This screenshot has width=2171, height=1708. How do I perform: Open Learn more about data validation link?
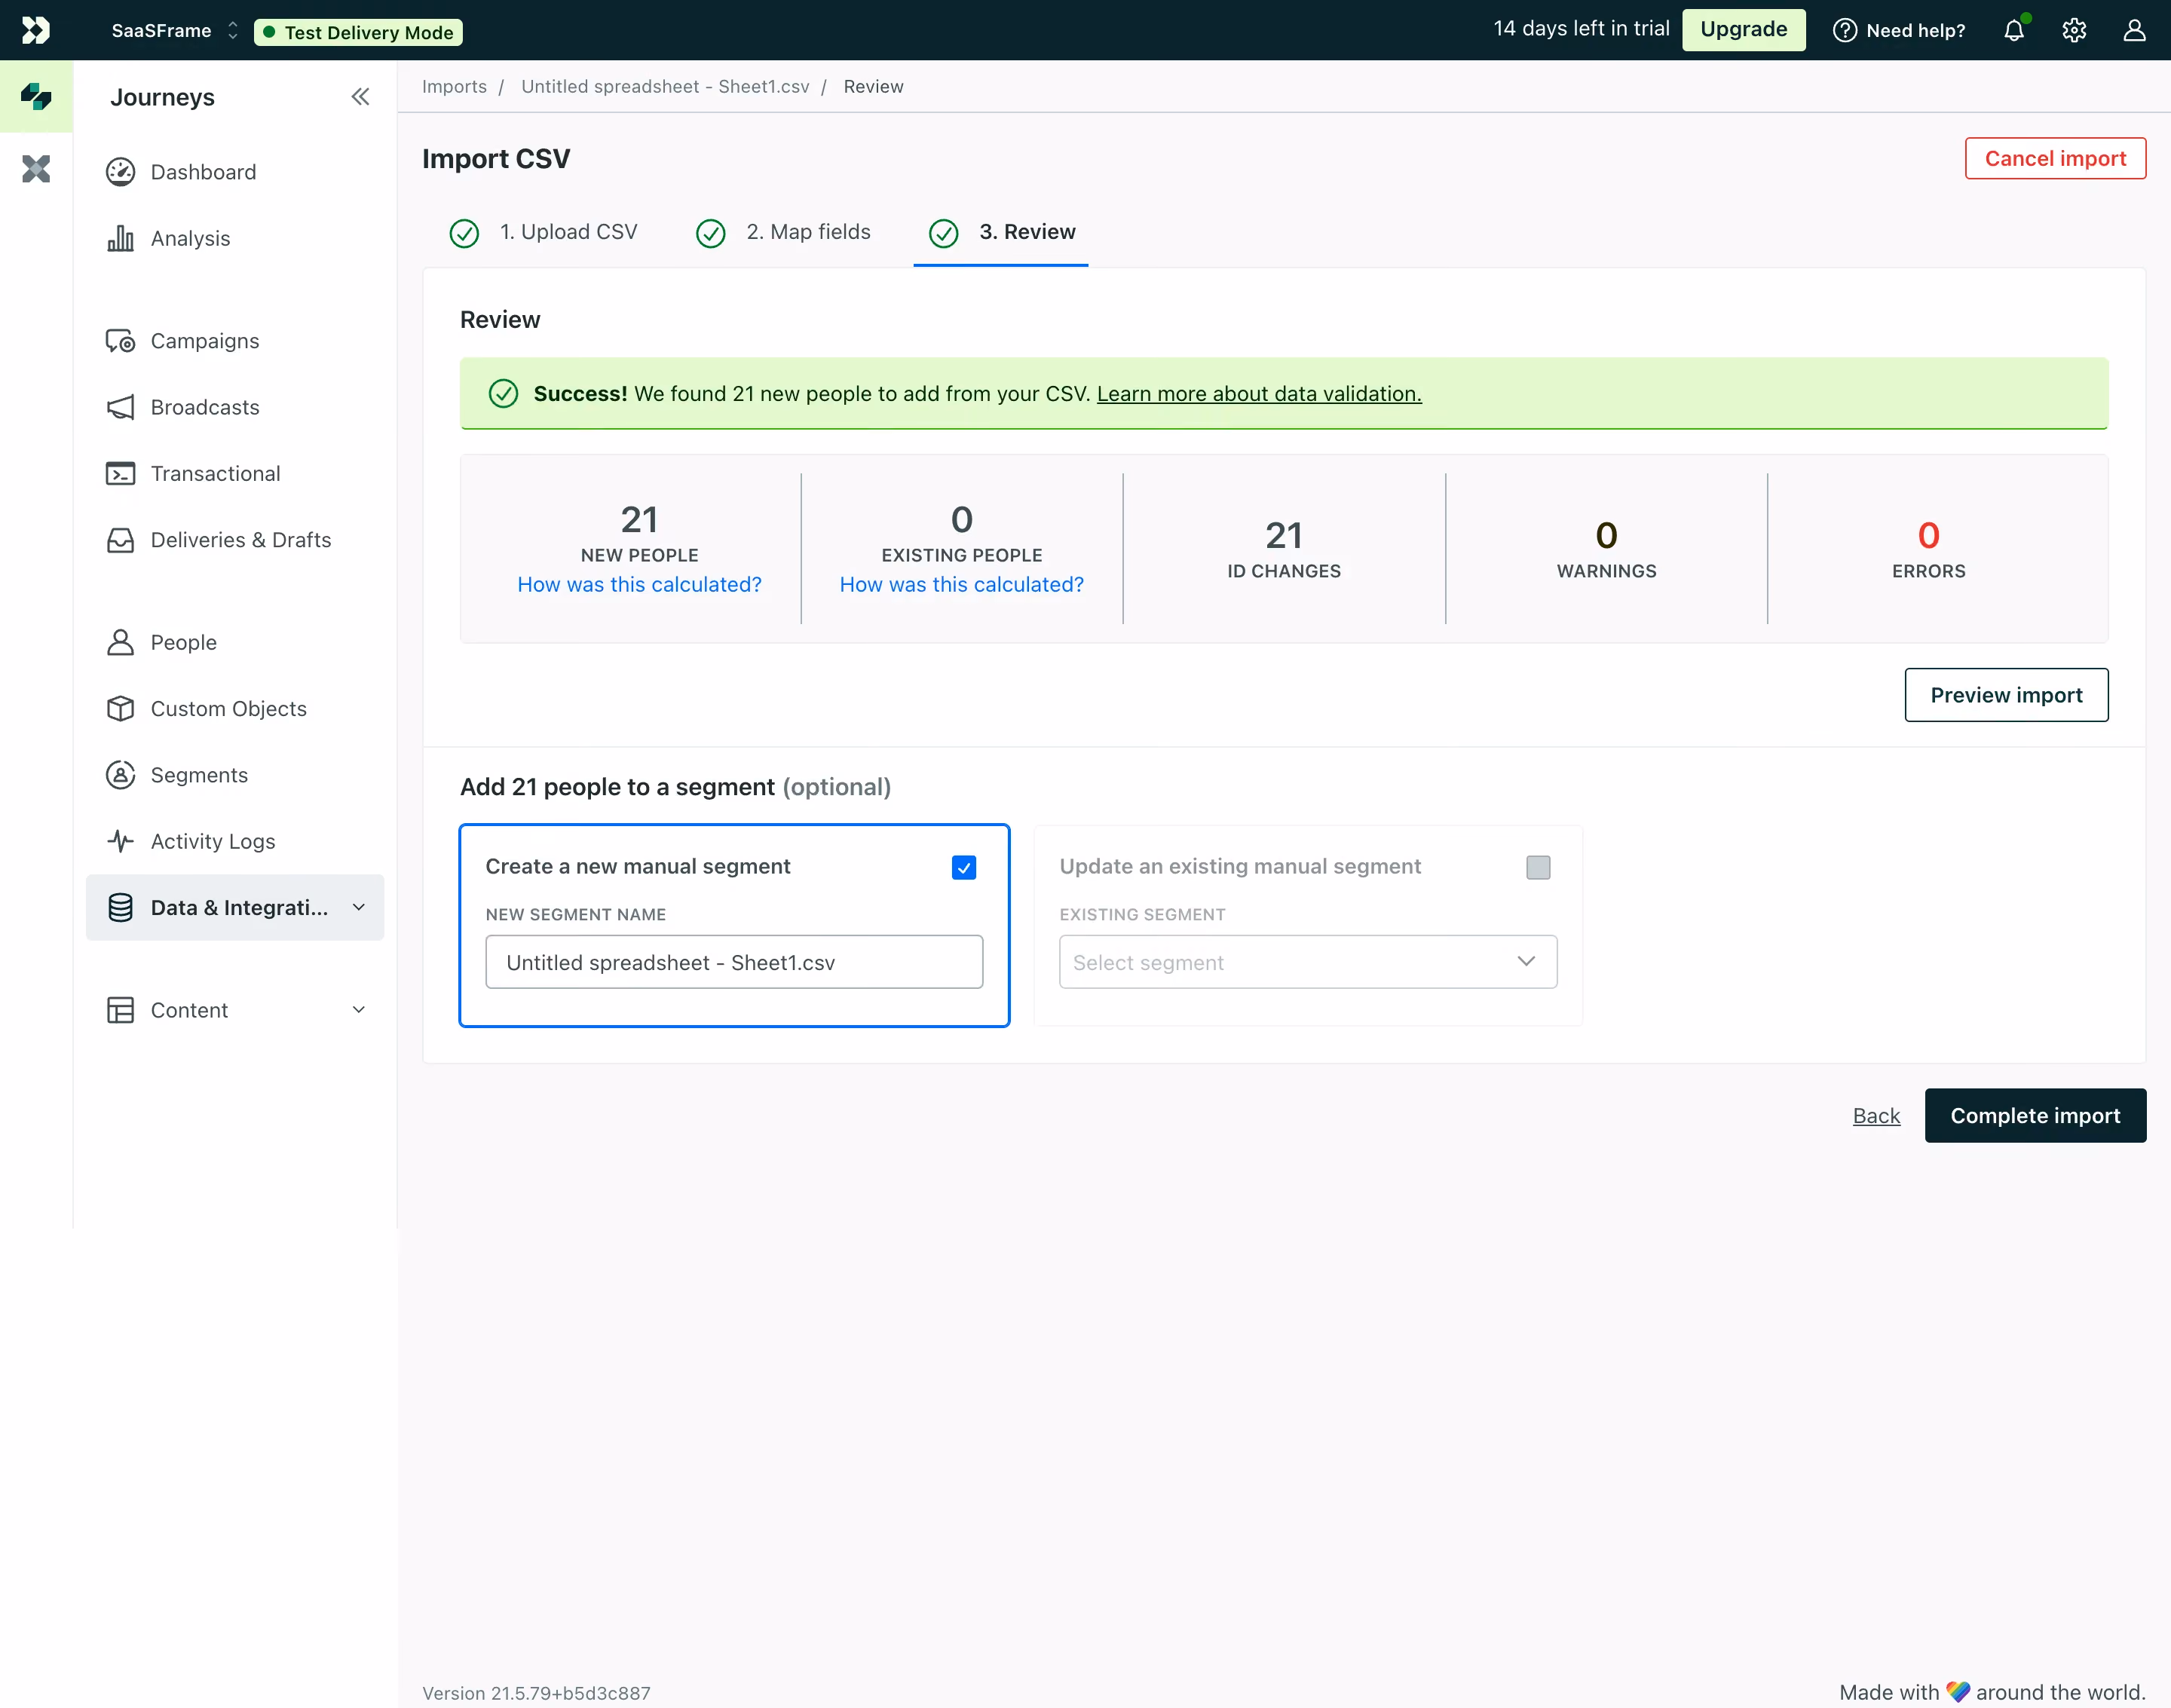coord(1259,394)
